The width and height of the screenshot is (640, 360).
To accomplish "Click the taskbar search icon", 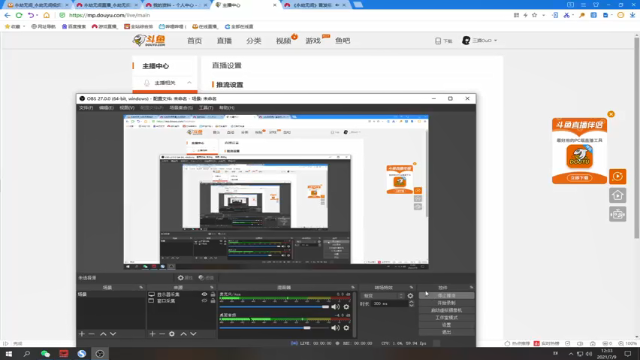I will pyautogui.click(x=27, y=354).
